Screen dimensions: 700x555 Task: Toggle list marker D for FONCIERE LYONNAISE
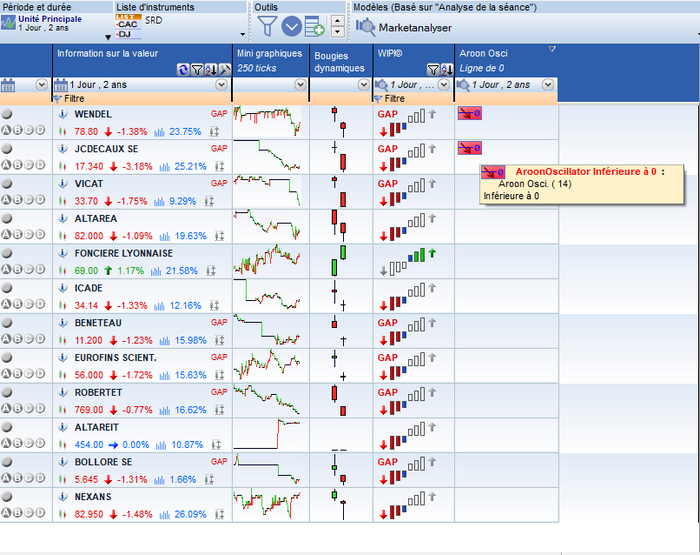40,269
